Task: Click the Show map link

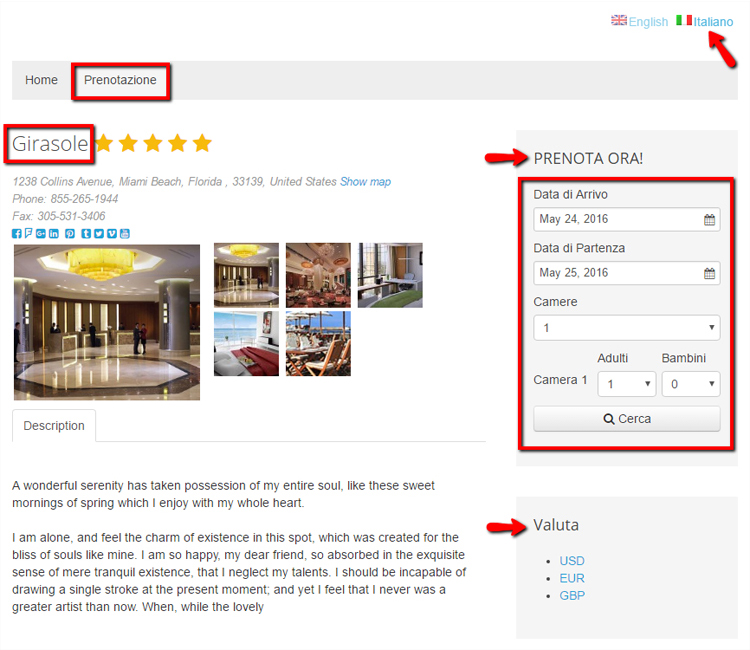Action: click(x=365, y=182)
